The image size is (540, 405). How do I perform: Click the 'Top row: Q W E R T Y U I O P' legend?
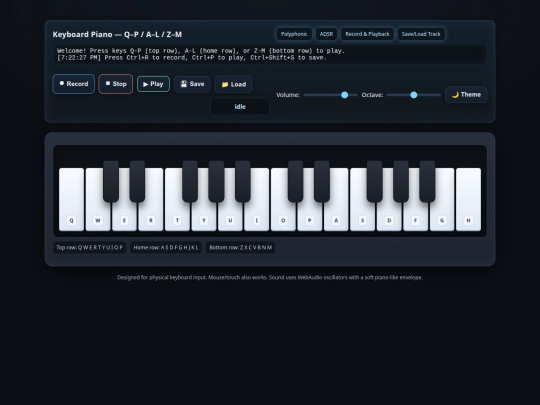(x=90, y=248)
